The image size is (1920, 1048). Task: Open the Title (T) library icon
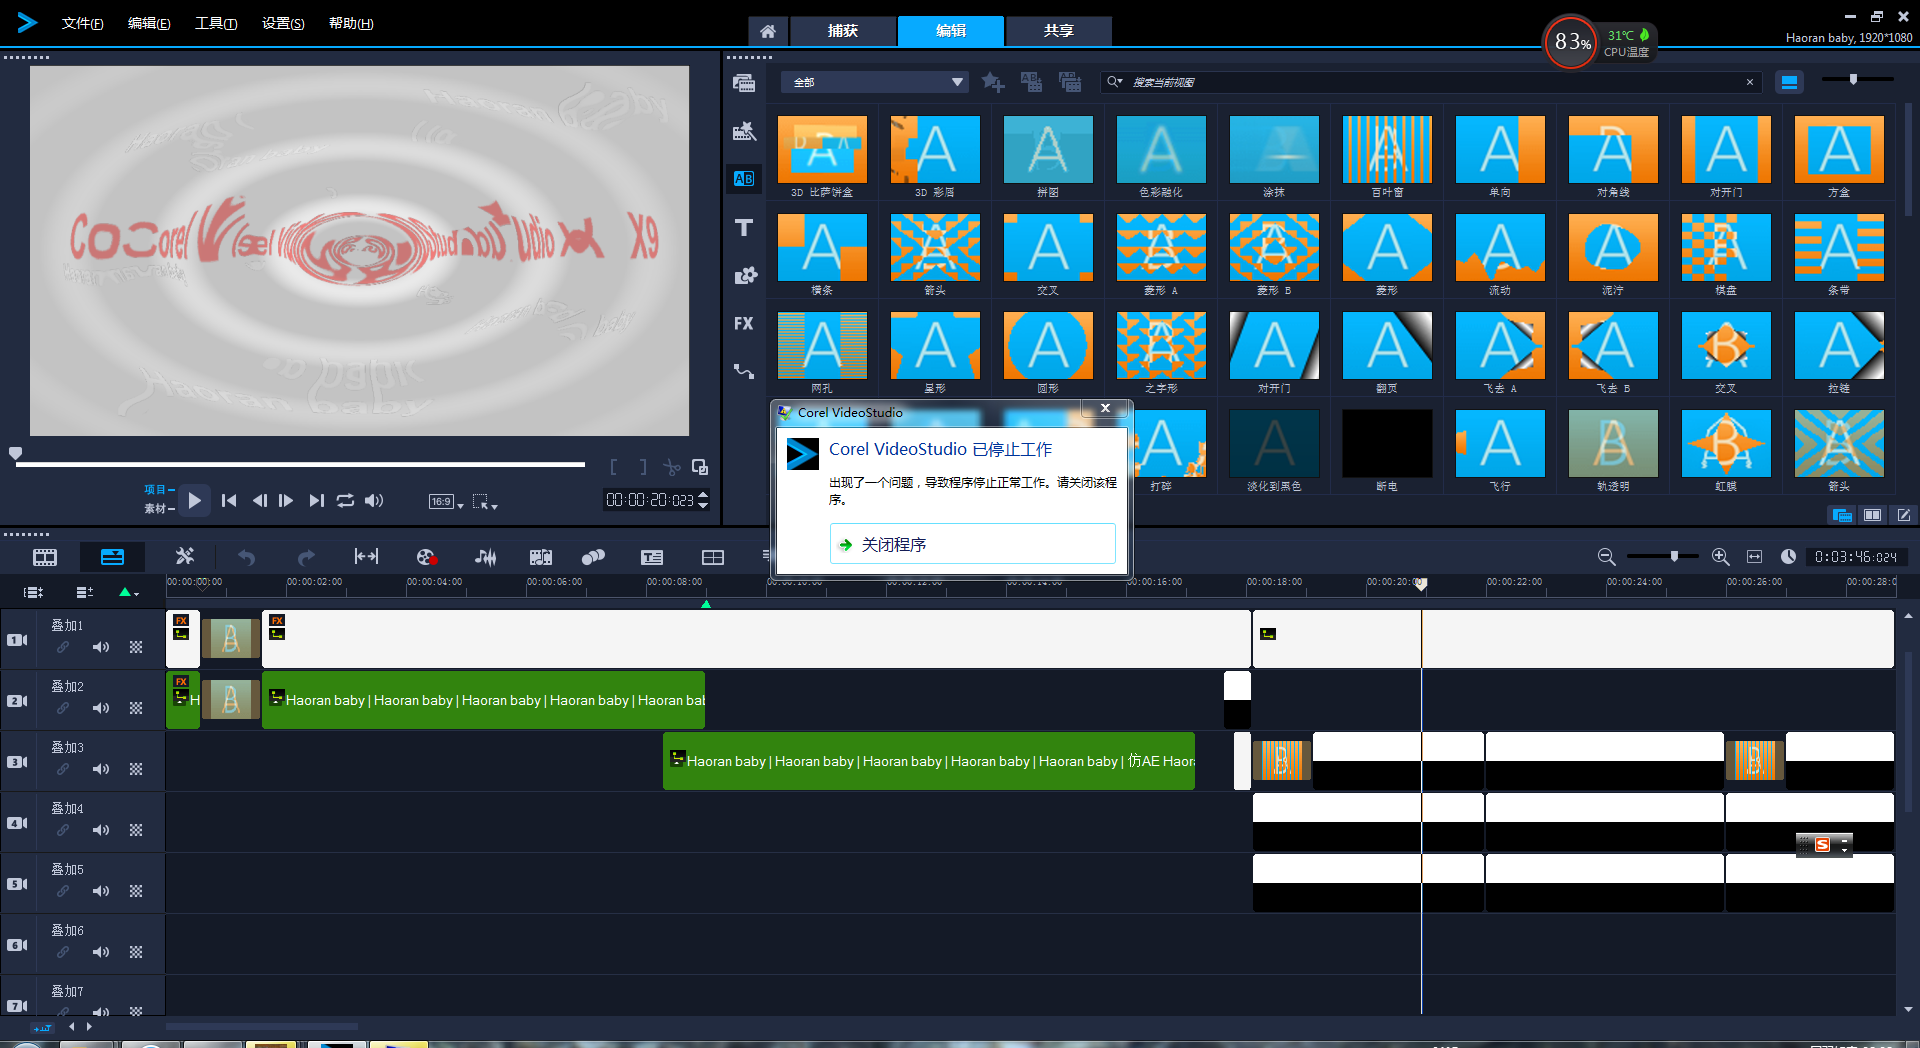[x=743, y=228]
